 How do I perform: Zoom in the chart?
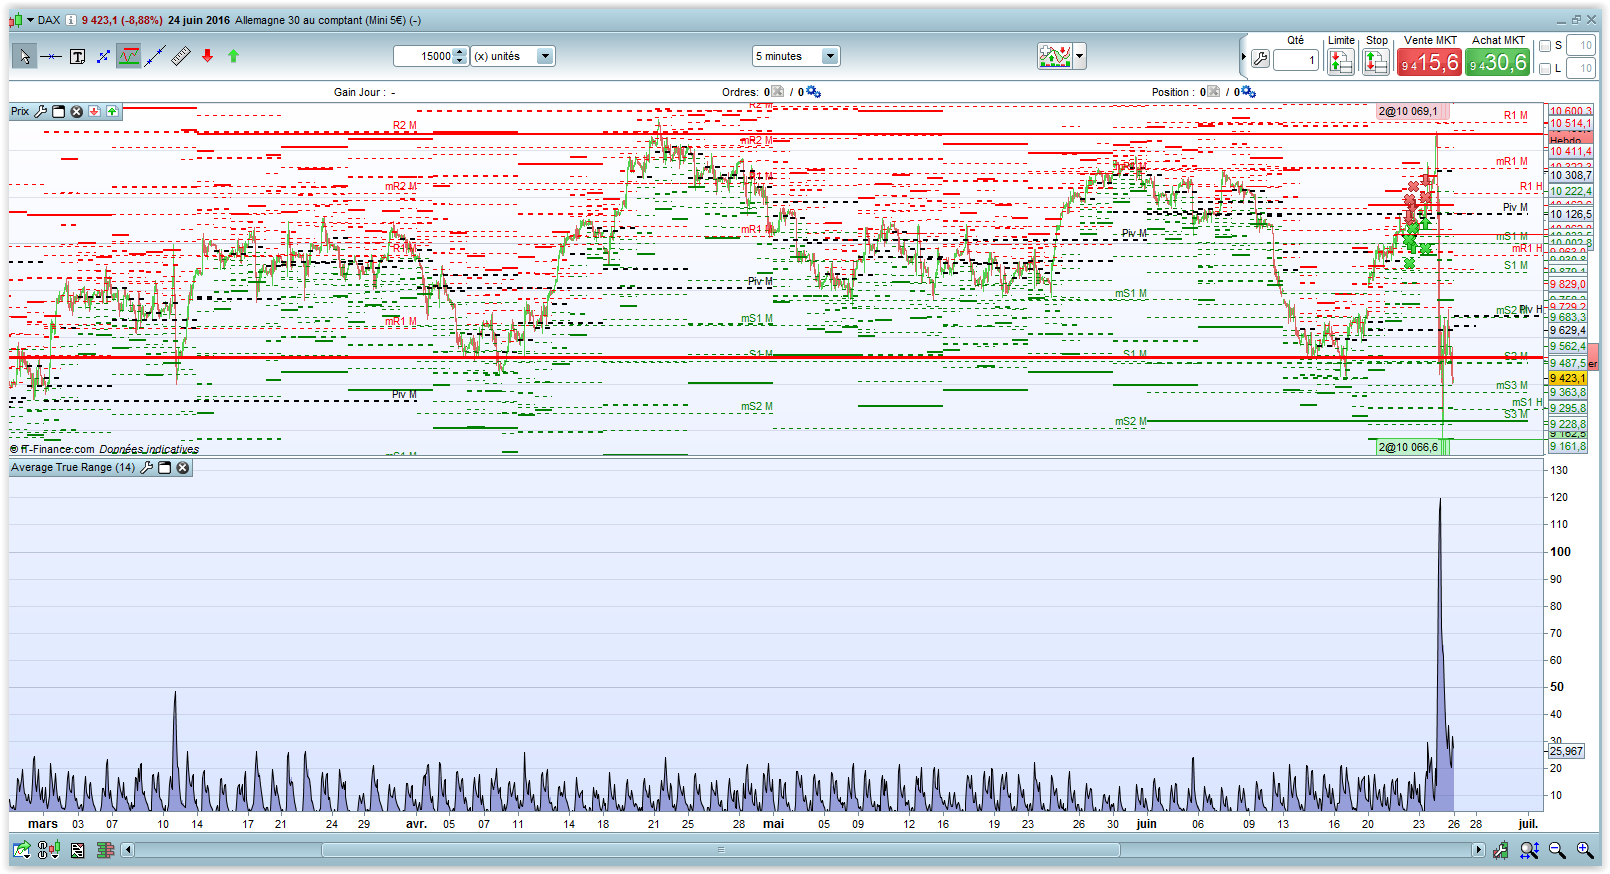[x=1585, y=850]
